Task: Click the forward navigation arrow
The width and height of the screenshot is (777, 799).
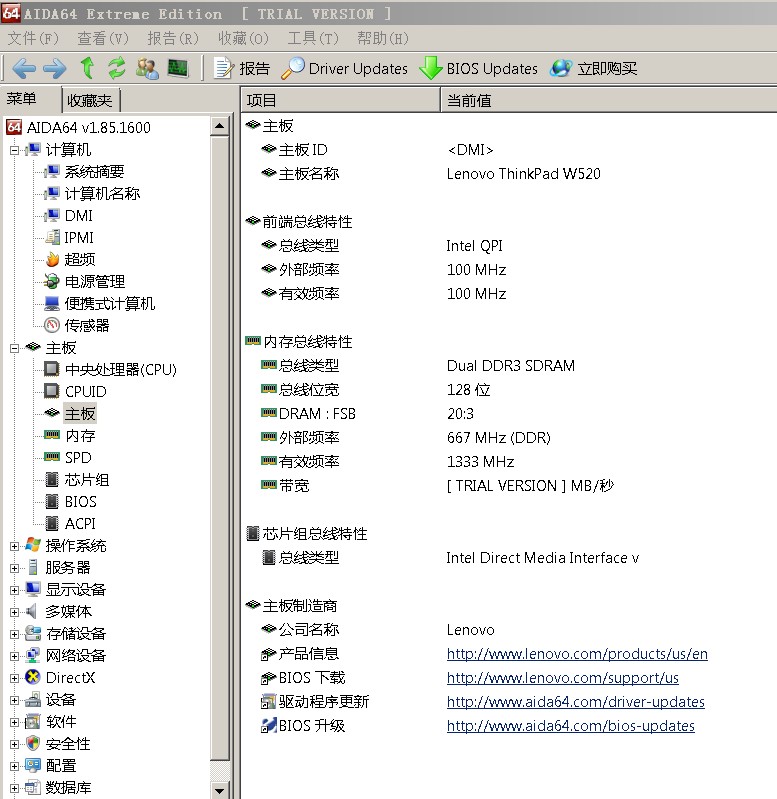Action: click(54, 68)
